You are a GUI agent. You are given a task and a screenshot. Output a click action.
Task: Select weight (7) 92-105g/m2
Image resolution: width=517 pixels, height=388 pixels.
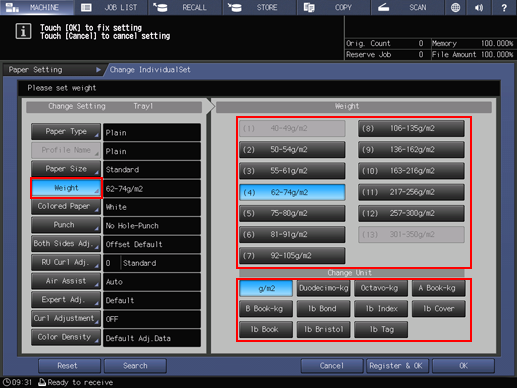292,256
